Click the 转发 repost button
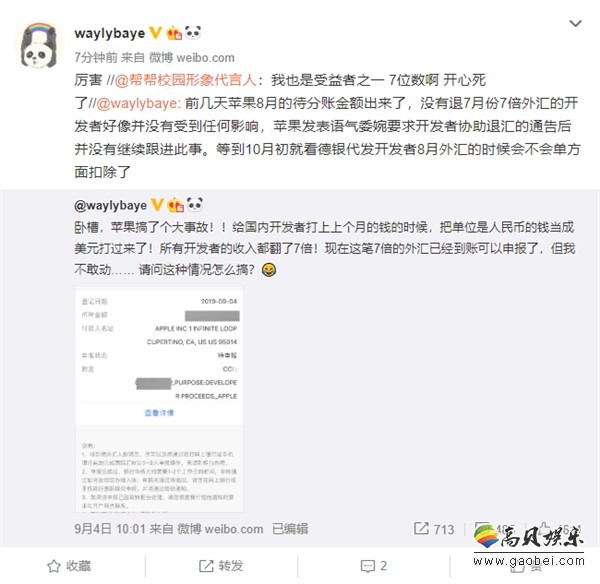Viewport: 600px width, 584px height. tap(221, 566)
